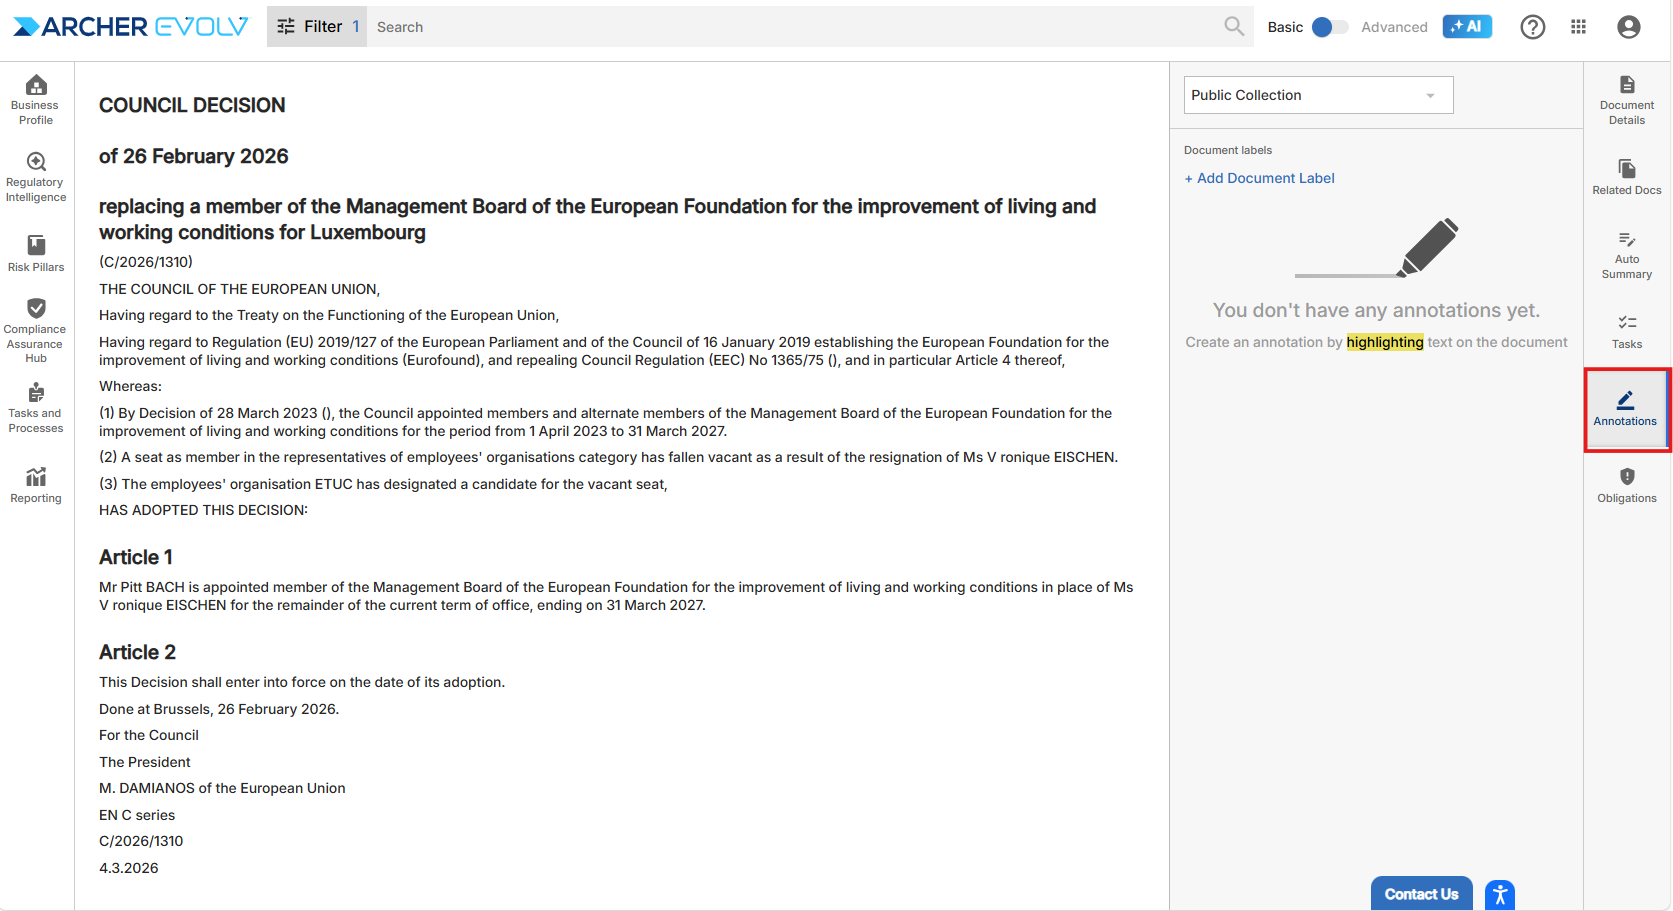Viewport: 1673px width, 911px height.
Task: Switch to the Document Details tab
Action: click(x=1627, y=99)
